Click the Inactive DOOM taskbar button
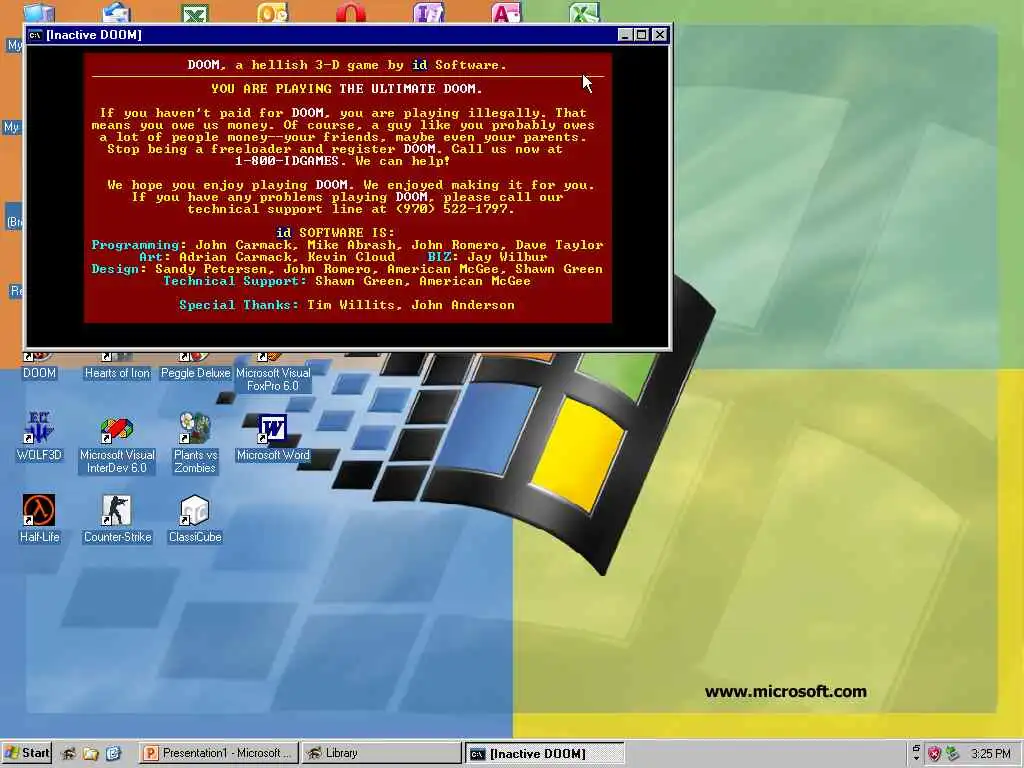1024x768 pixels. point(545,753)
